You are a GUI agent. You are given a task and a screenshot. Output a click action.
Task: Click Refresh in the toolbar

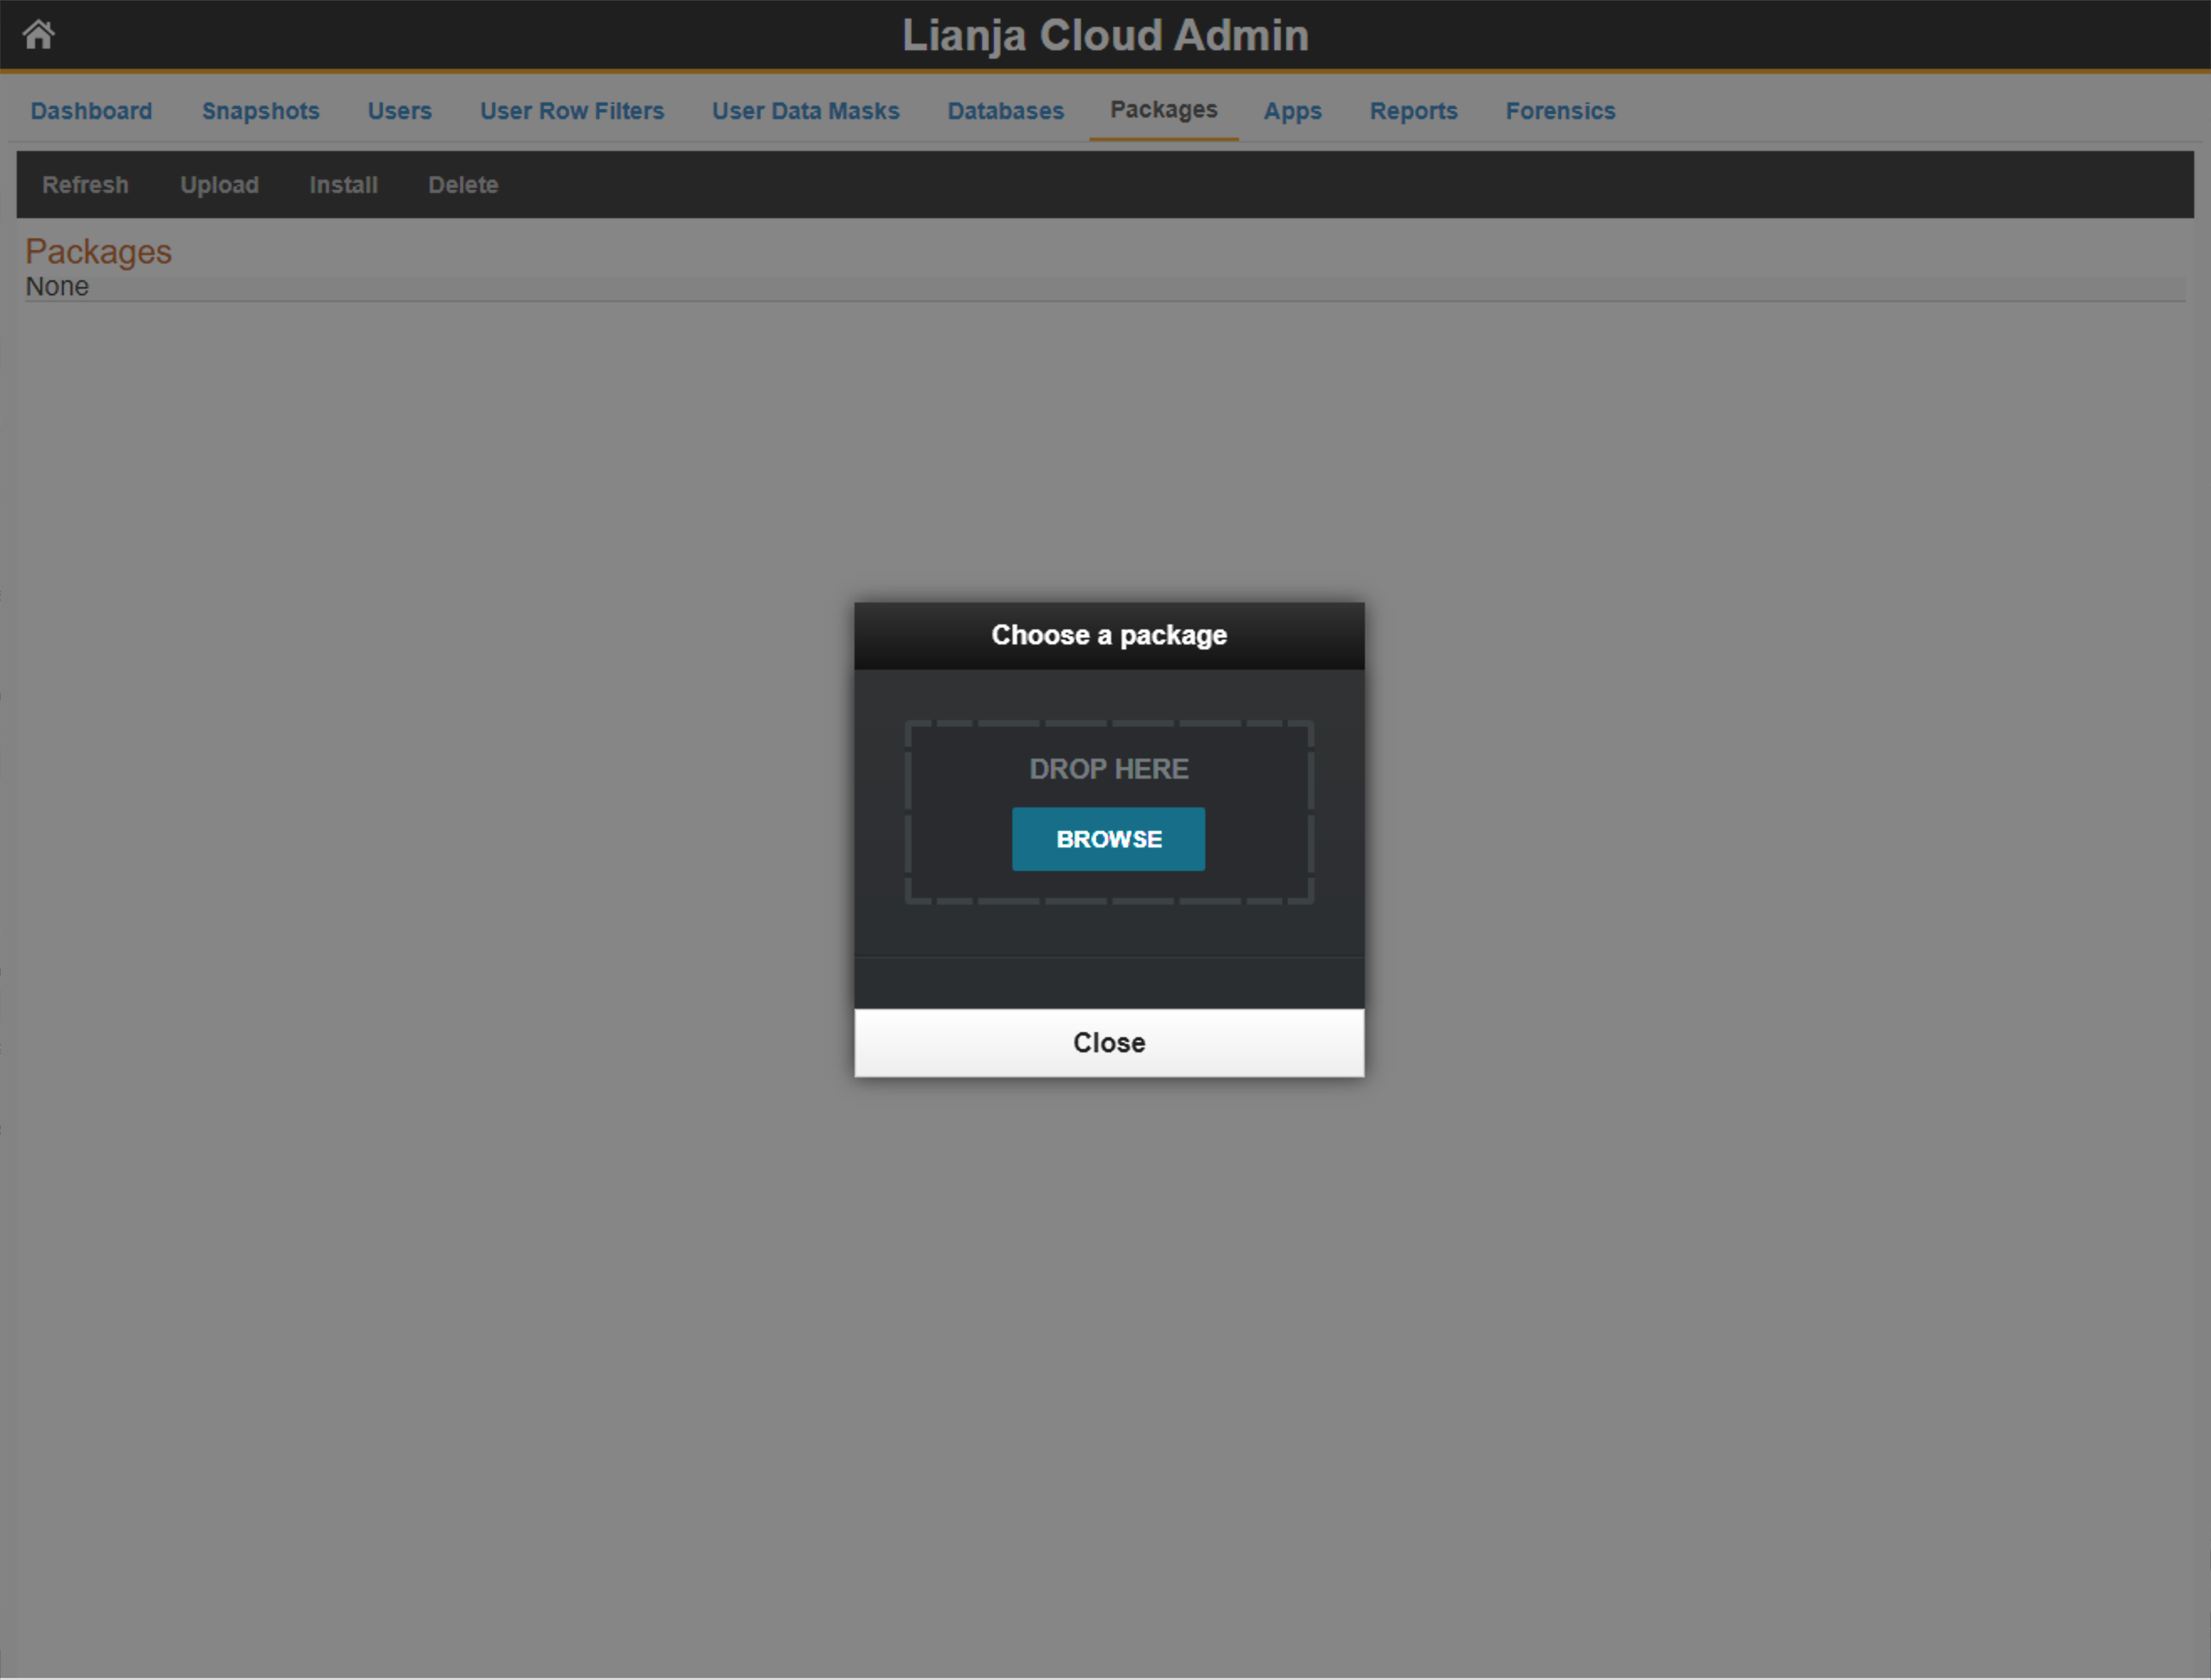(85, 185)
